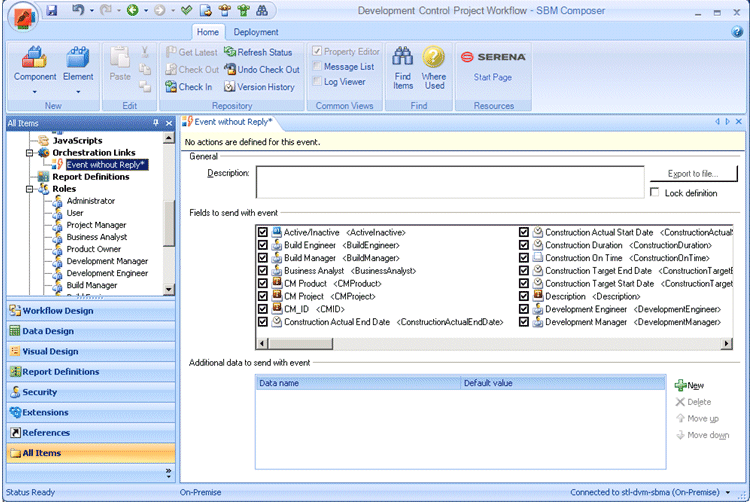Select the Event without Reply editor tab
This screenshot has width=750, height=502.
click(232, 122)
